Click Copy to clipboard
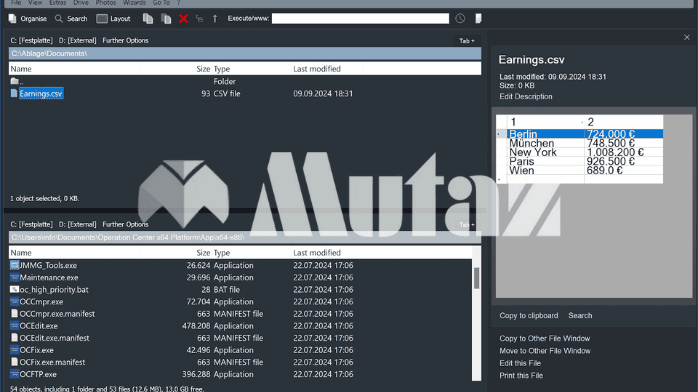 (x=529, y=315)
